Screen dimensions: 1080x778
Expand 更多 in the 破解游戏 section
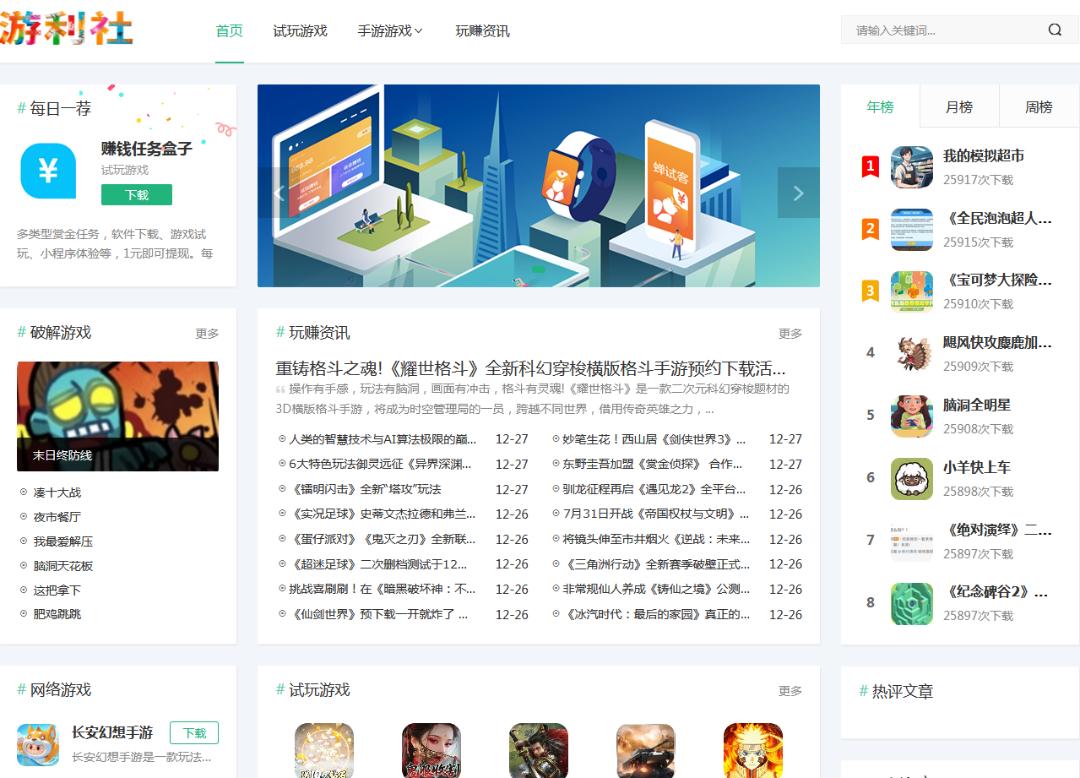[207, 334]
